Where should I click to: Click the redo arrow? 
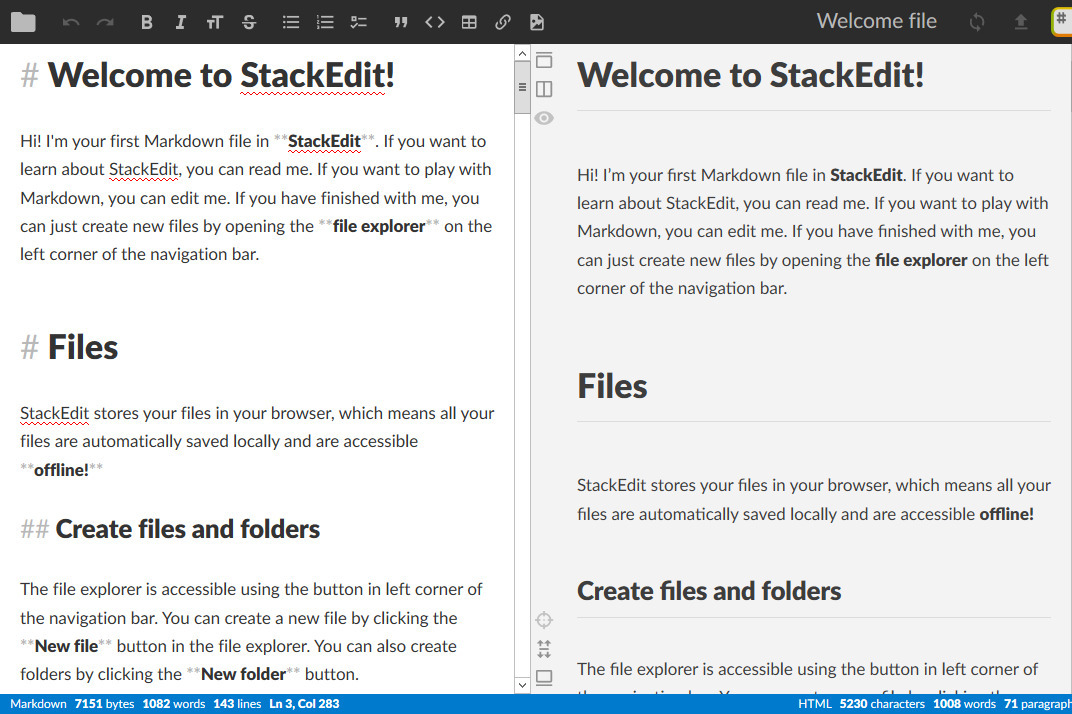105,23
